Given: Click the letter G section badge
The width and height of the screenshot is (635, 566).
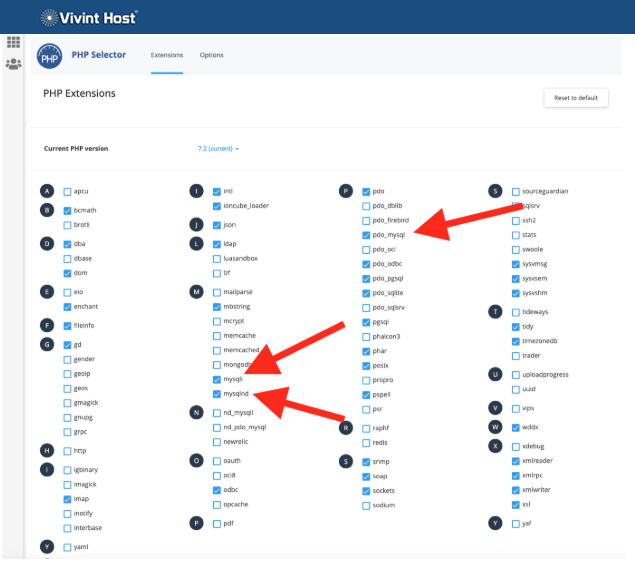Looking at the screenshot, I should (x=47, y=345).
